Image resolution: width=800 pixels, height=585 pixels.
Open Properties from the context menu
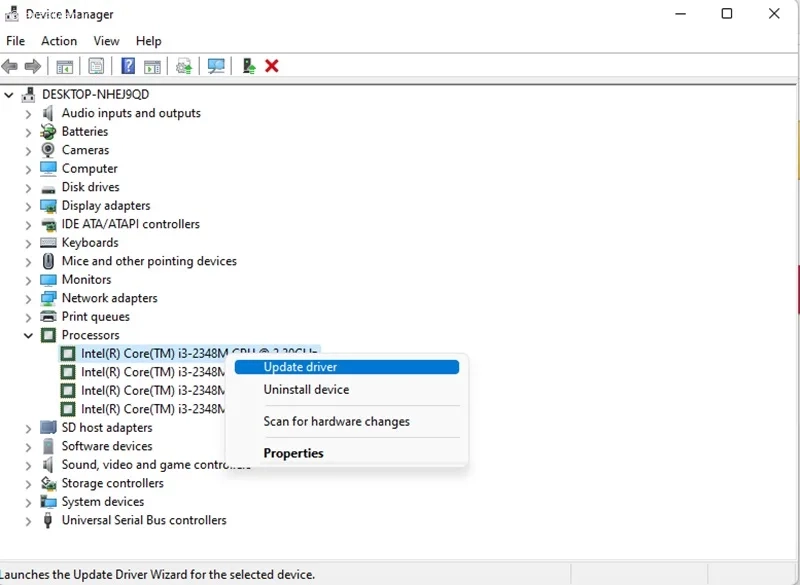tap(293, 453)
